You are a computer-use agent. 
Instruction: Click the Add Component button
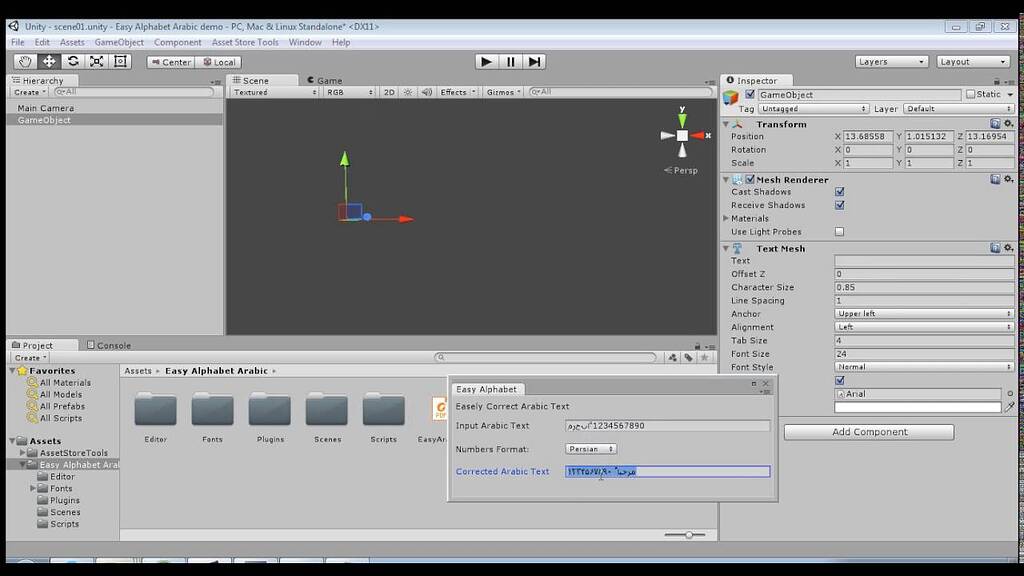[x=868, y=431]
